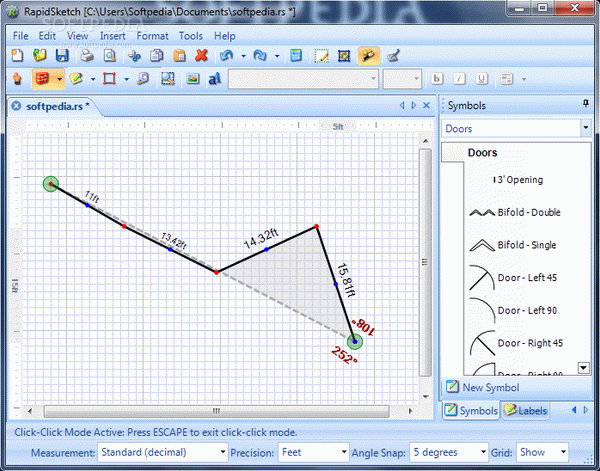Switch to the Symbols bottom tab

[x=471, y=411]
